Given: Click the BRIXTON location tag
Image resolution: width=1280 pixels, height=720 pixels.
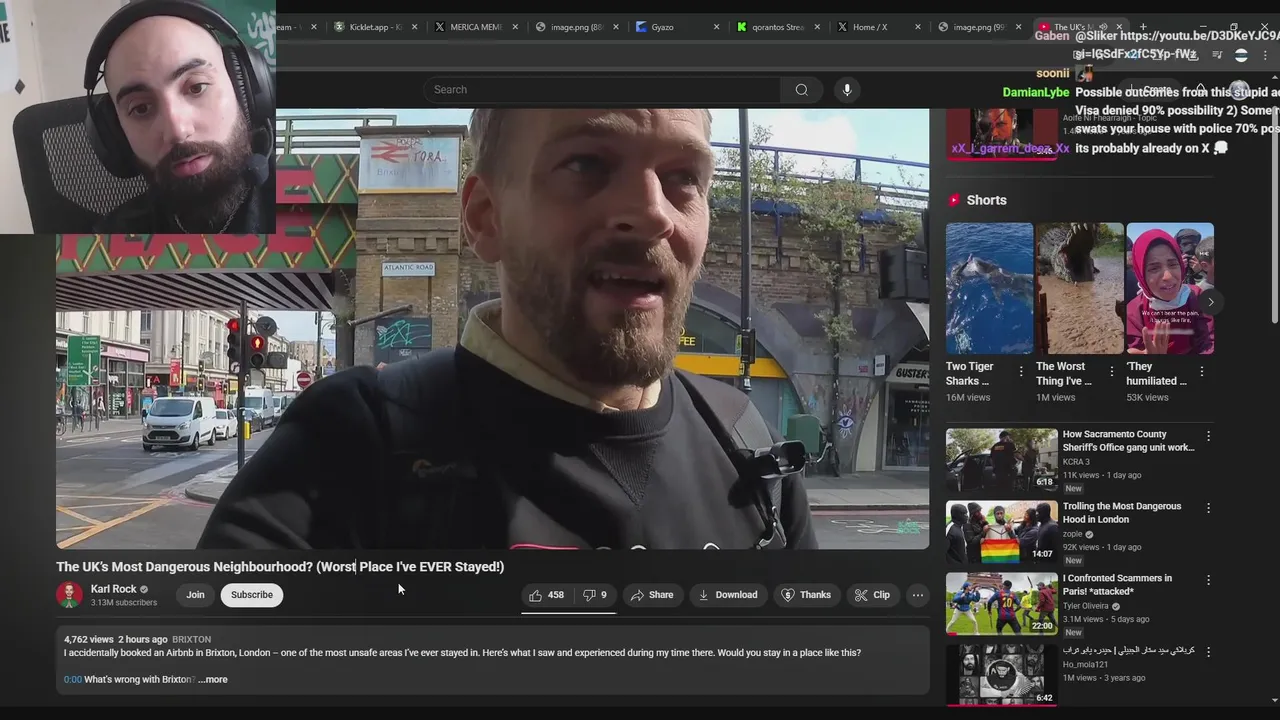Looking at the screenshot, I should pyautogui.click(x=191, y=639).
